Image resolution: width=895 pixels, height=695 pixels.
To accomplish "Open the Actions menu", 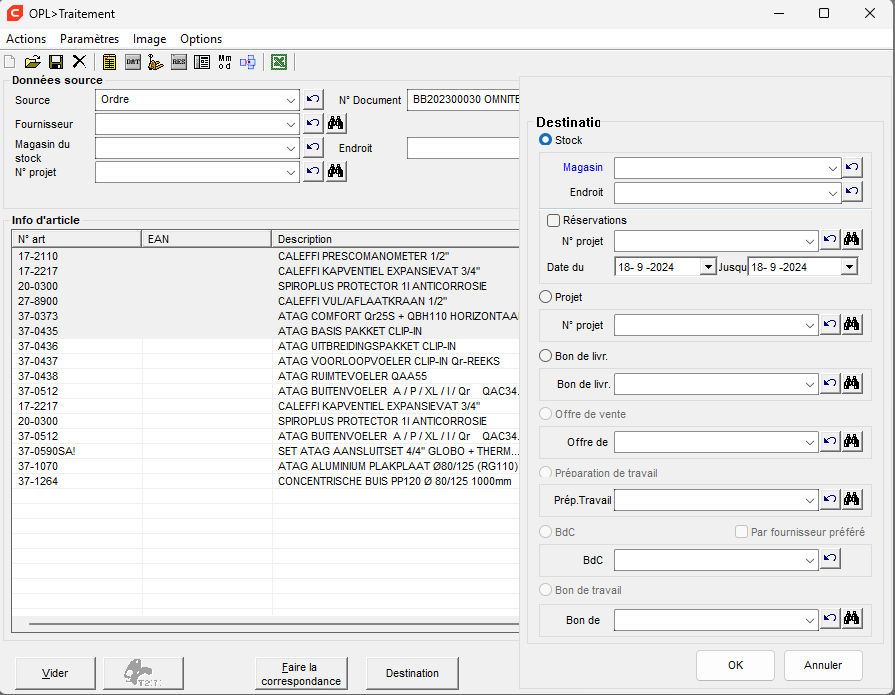I will 26,39.
